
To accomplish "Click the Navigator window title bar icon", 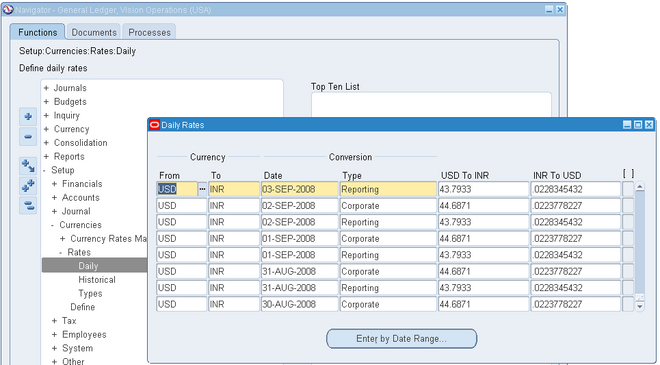I will coord(8,10).
